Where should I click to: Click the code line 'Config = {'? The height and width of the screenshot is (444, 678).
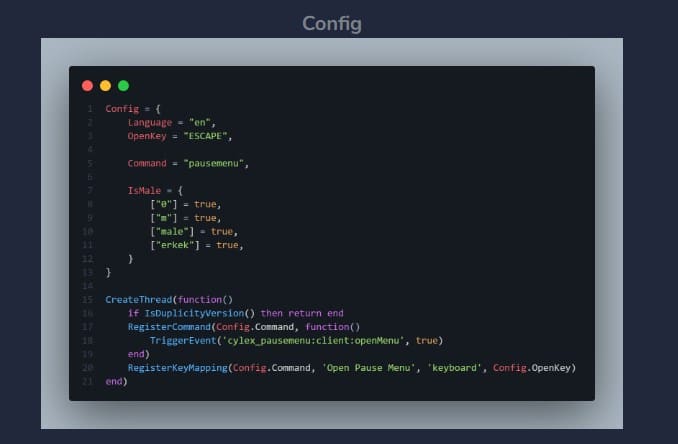point(133,109)
